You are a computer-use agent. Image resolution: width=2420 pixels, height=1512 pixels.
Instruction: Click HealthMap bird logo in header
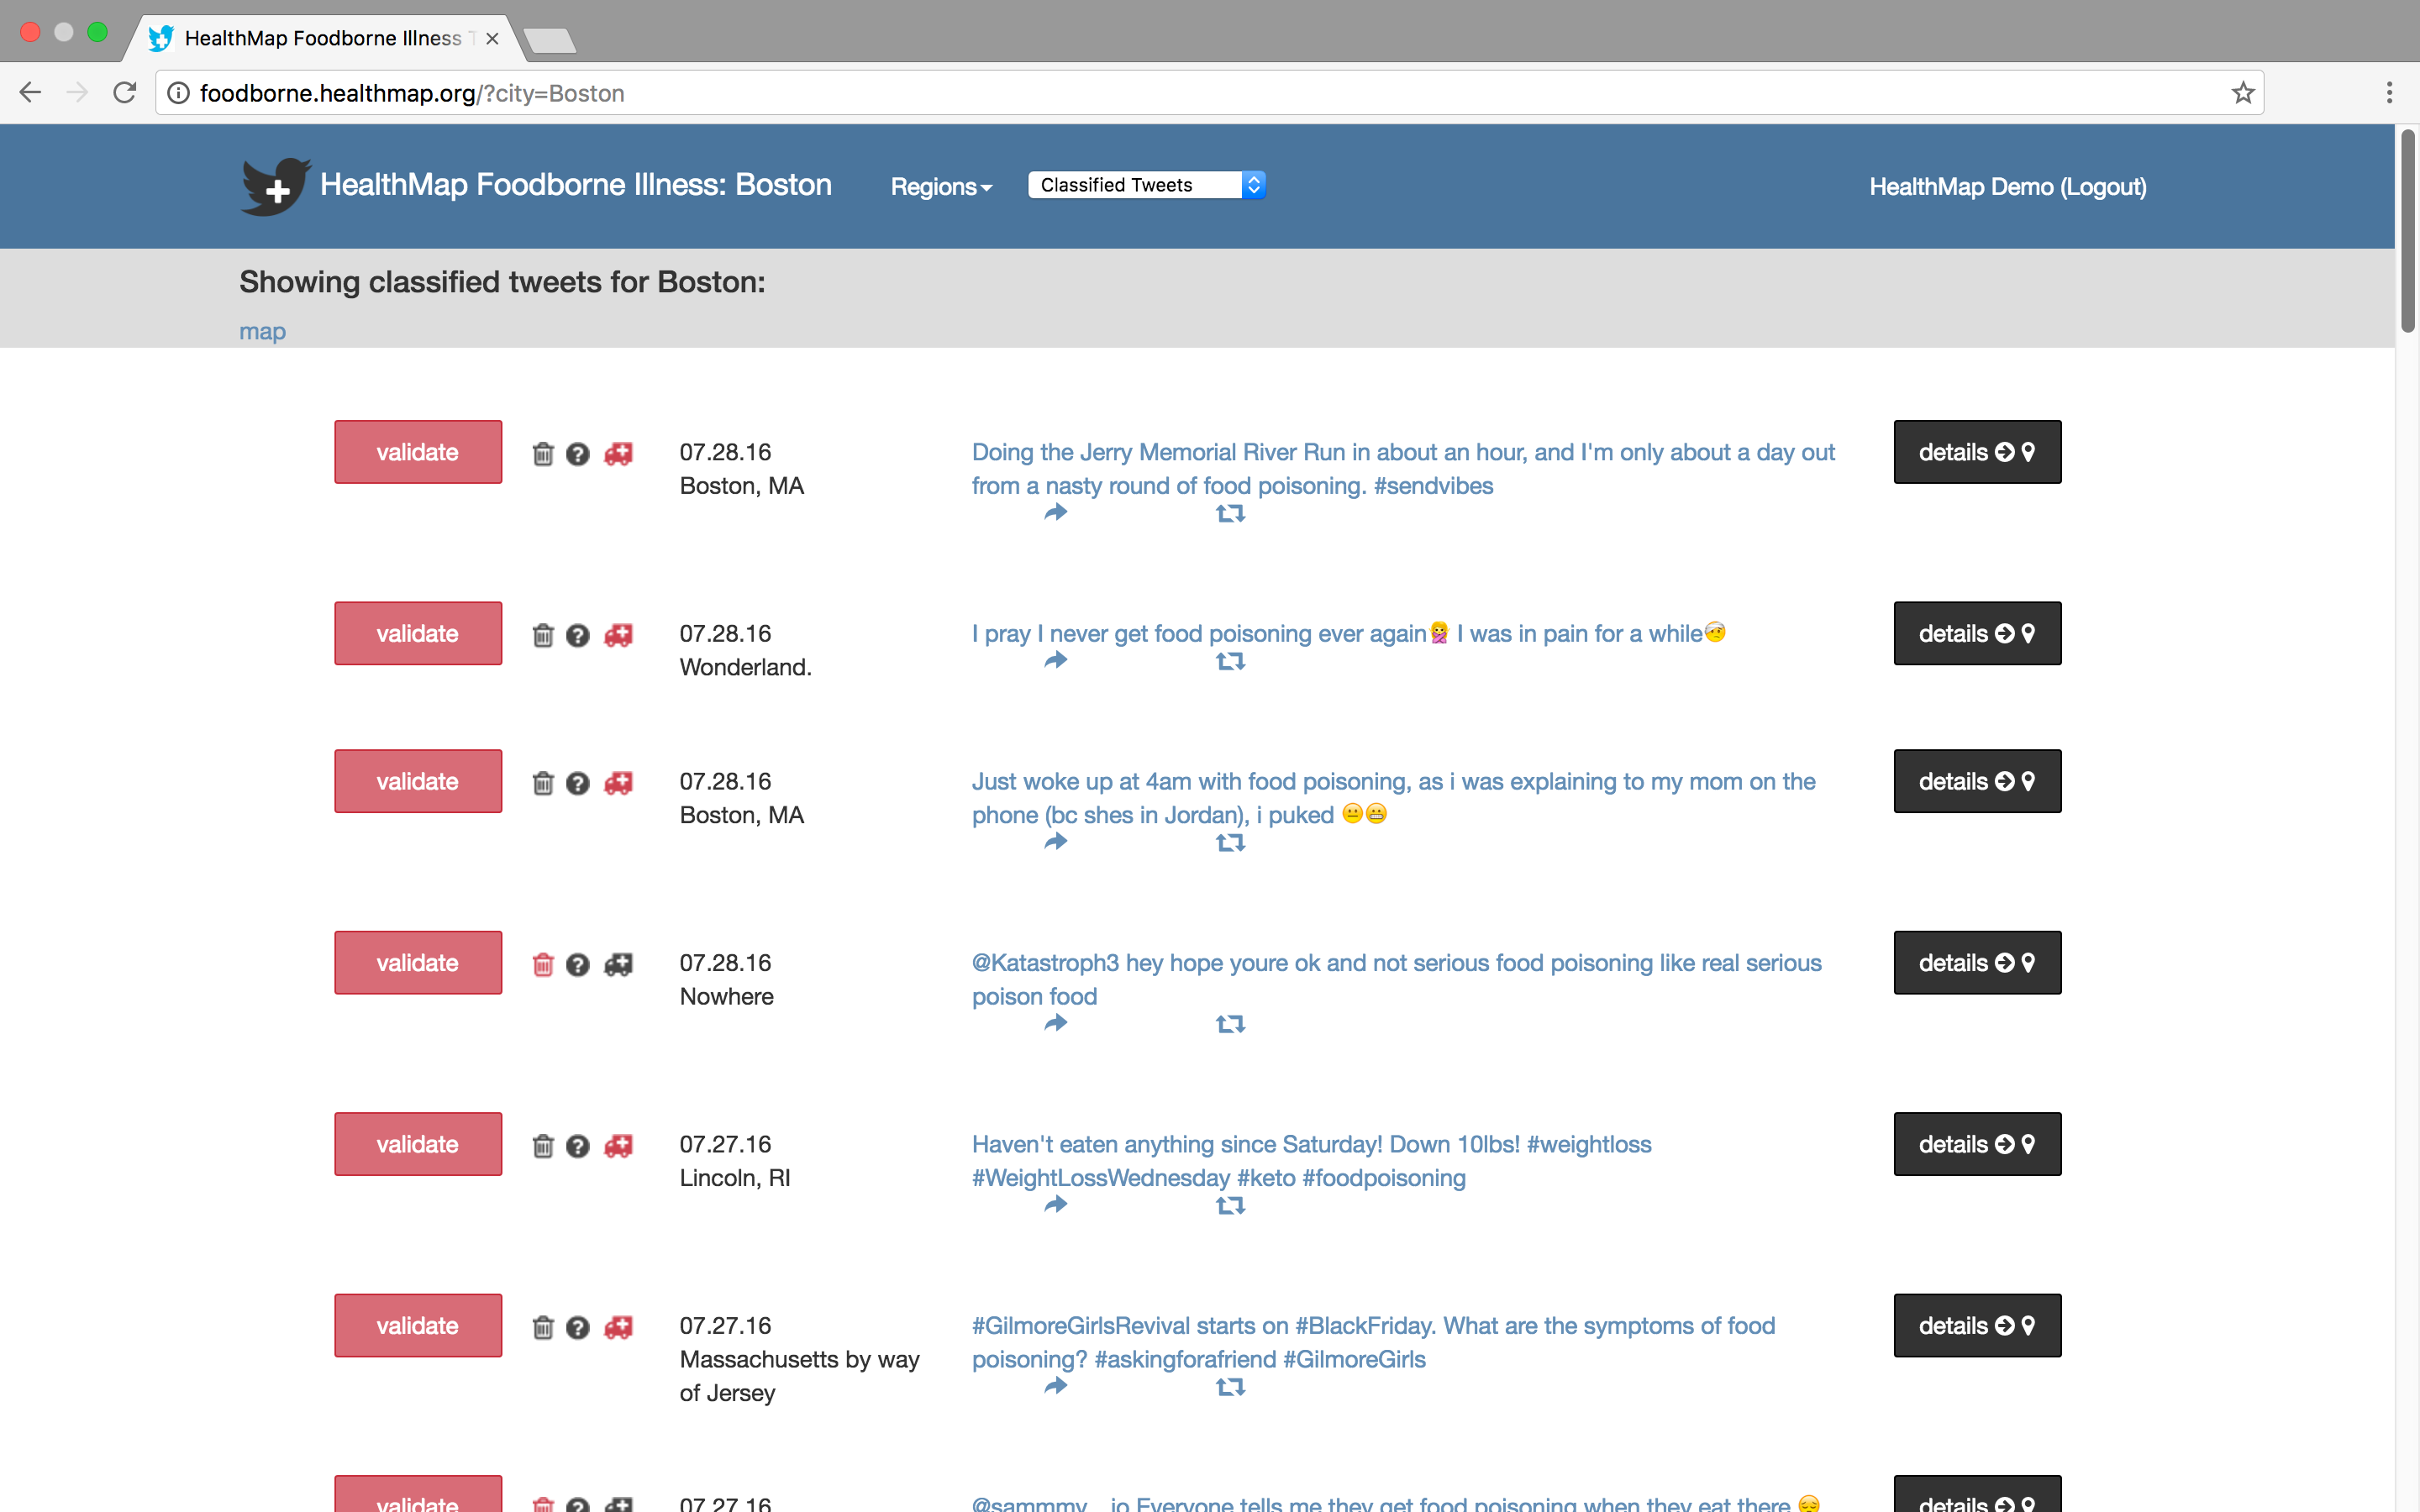coord(276,186)
